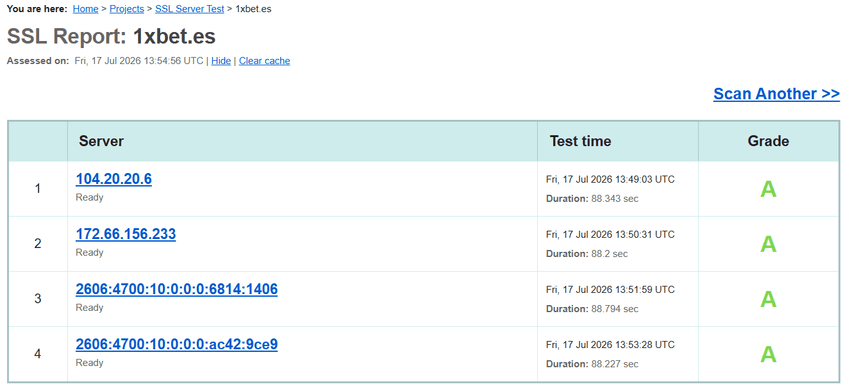The width and height of the screenshot is (850, 389).
Task: Click Ready status under 104.20.20.6
Action: tap(89, 198)
